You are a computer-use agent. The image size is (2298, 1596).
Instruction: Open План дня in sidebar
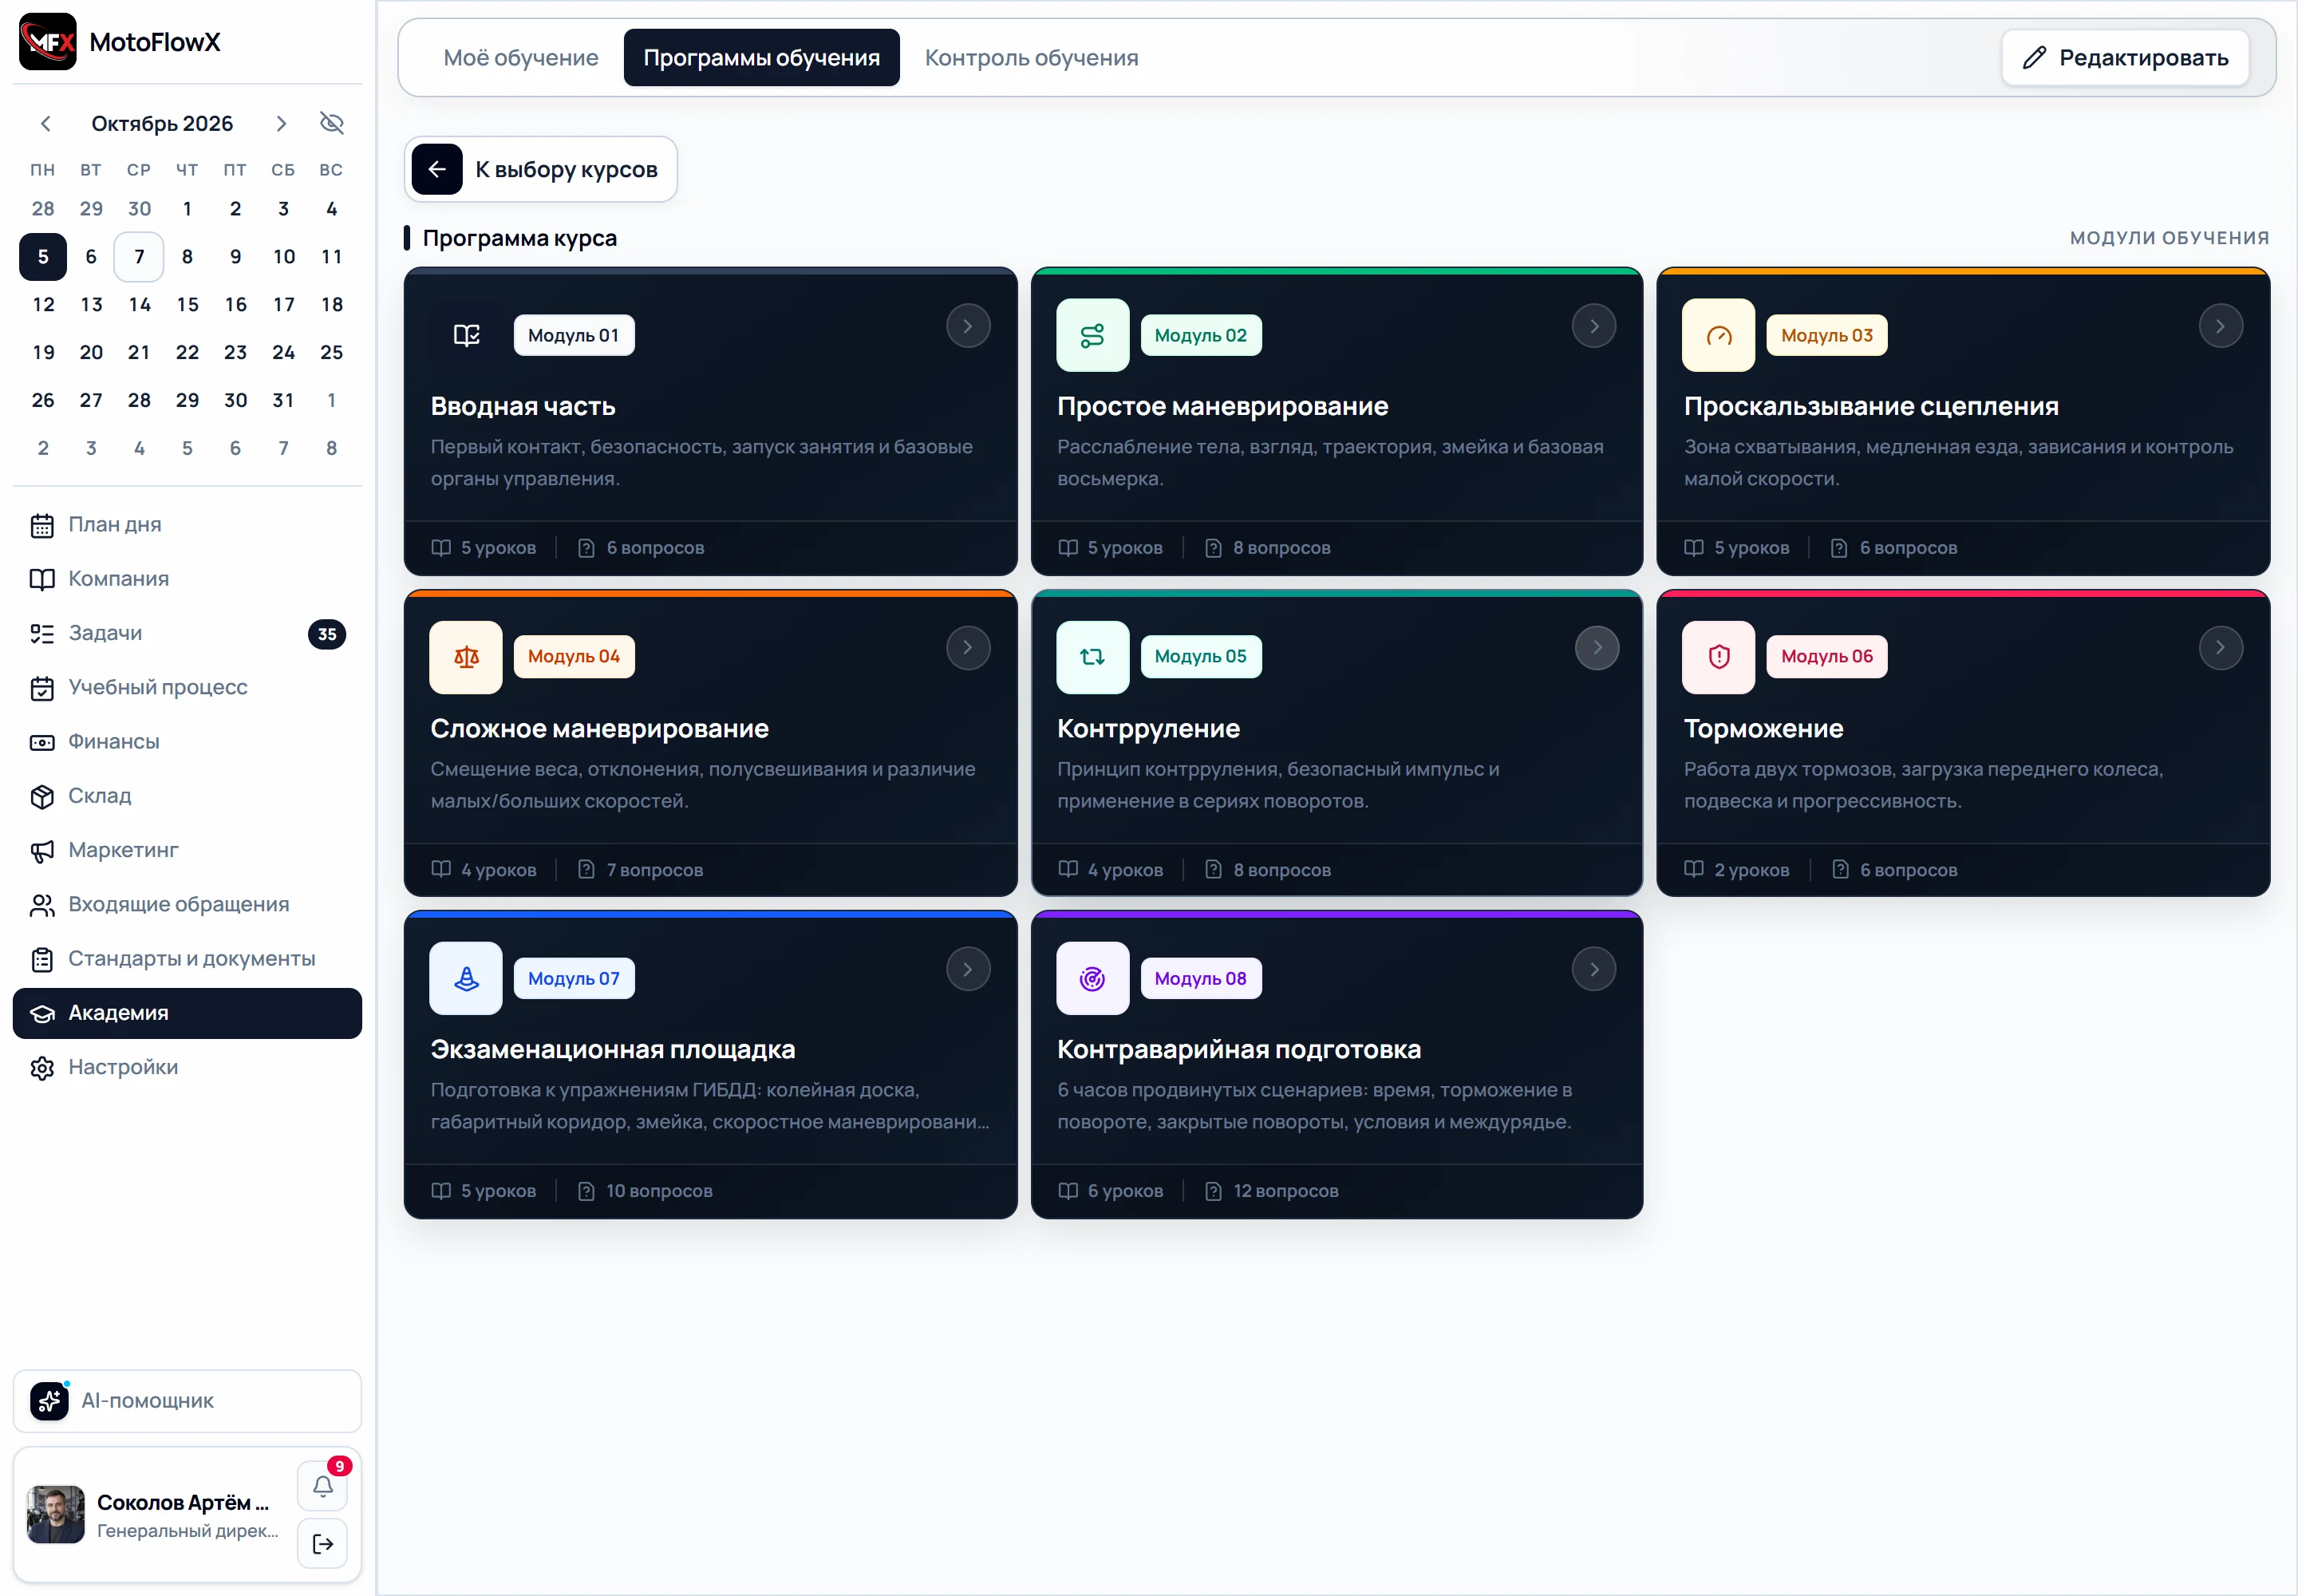tap(187, 525)
